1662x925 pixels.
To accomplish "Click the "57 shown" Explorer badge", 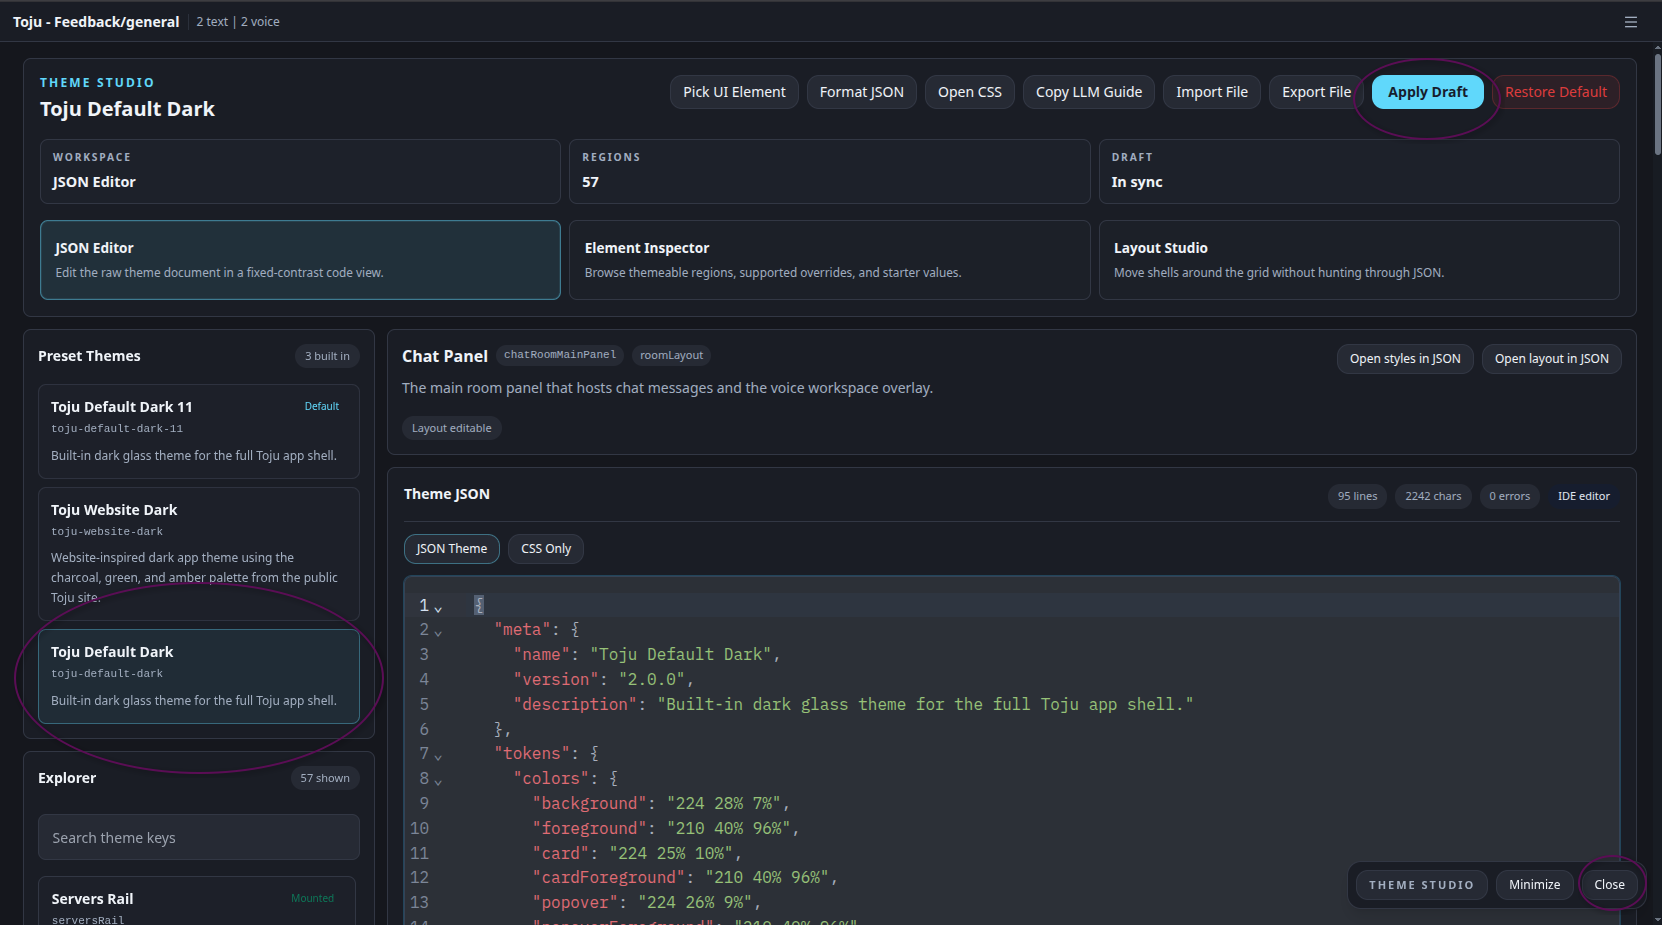I will pos(325,778).
